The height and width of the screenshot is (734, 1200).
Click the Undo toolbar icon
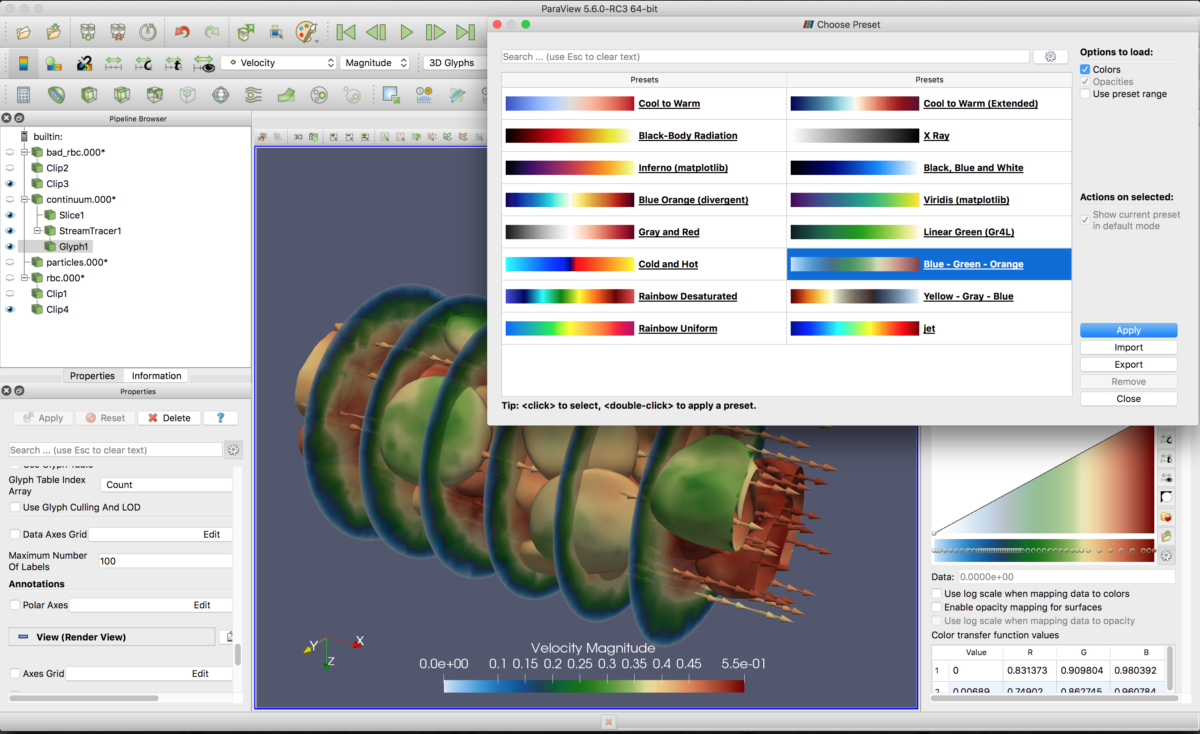tap(181, 31)
